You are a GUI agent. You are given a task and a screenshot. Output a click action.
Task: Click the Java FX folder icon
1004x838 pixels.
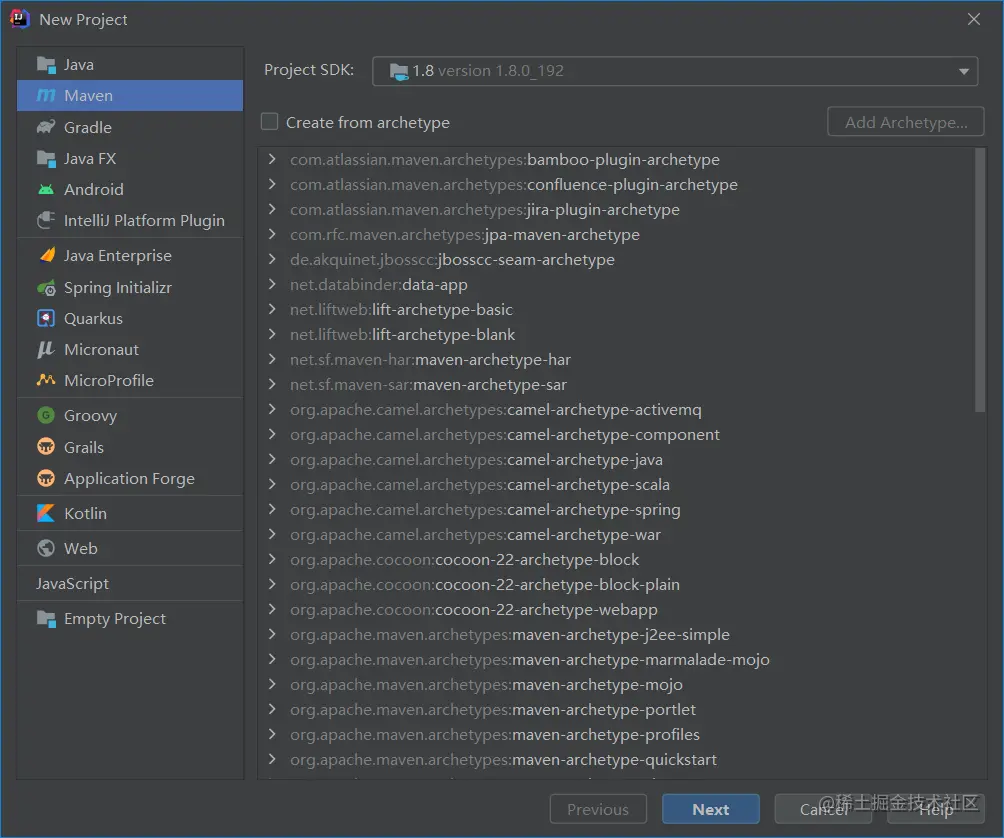click(46, 158)
